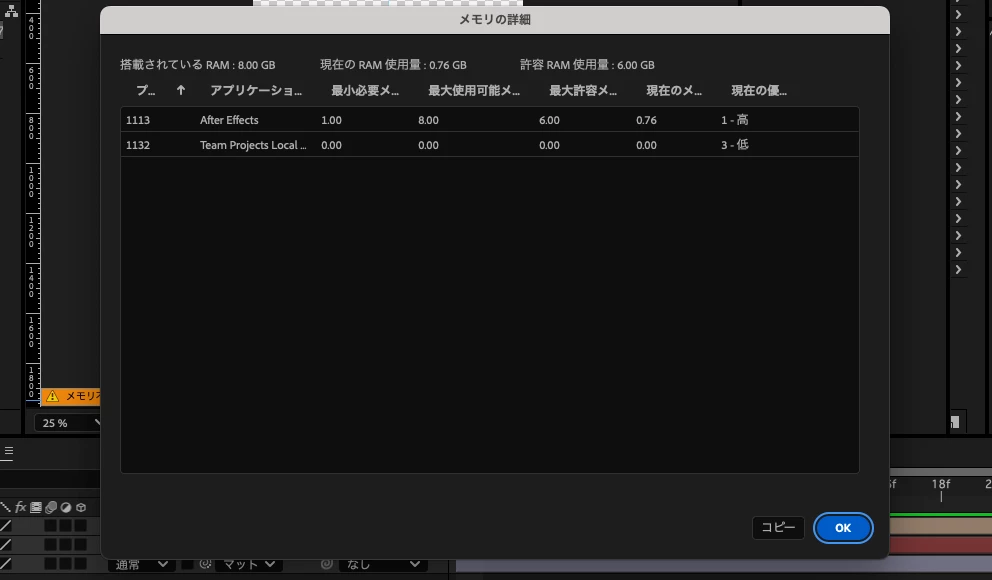Enable motion blur on red-bar layer row

coord(51,545)
